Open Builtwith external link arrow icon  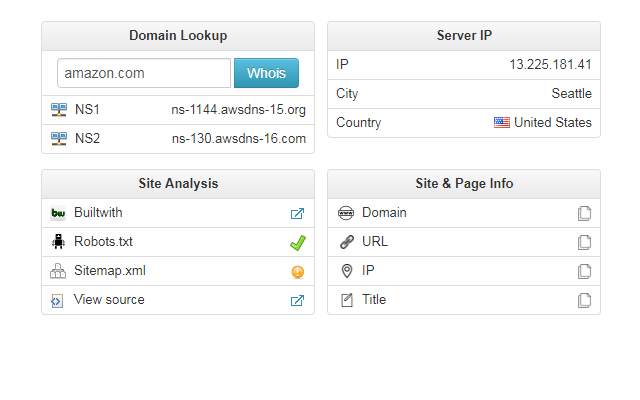pyautogui.click(x=297, y=213)
